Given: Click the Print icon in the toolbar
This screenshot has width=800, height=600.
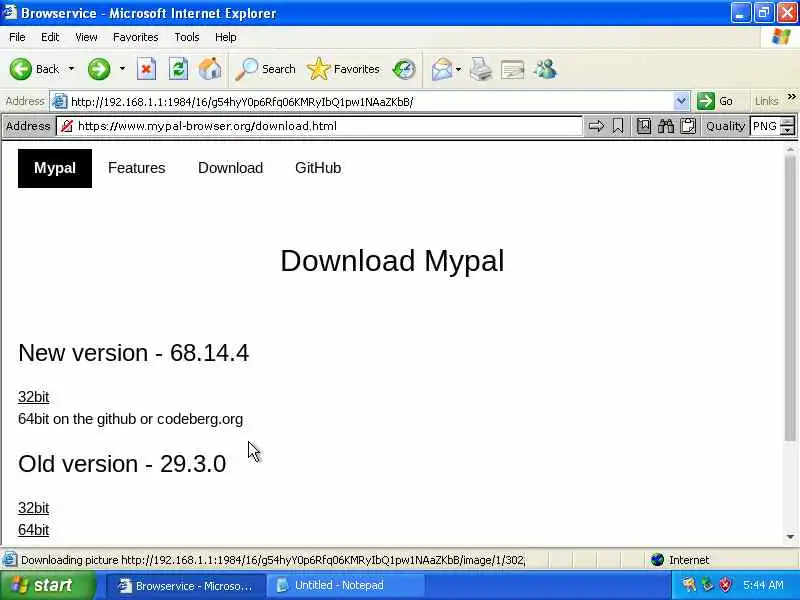Looking at the screenshot, I should pos(481,69).
